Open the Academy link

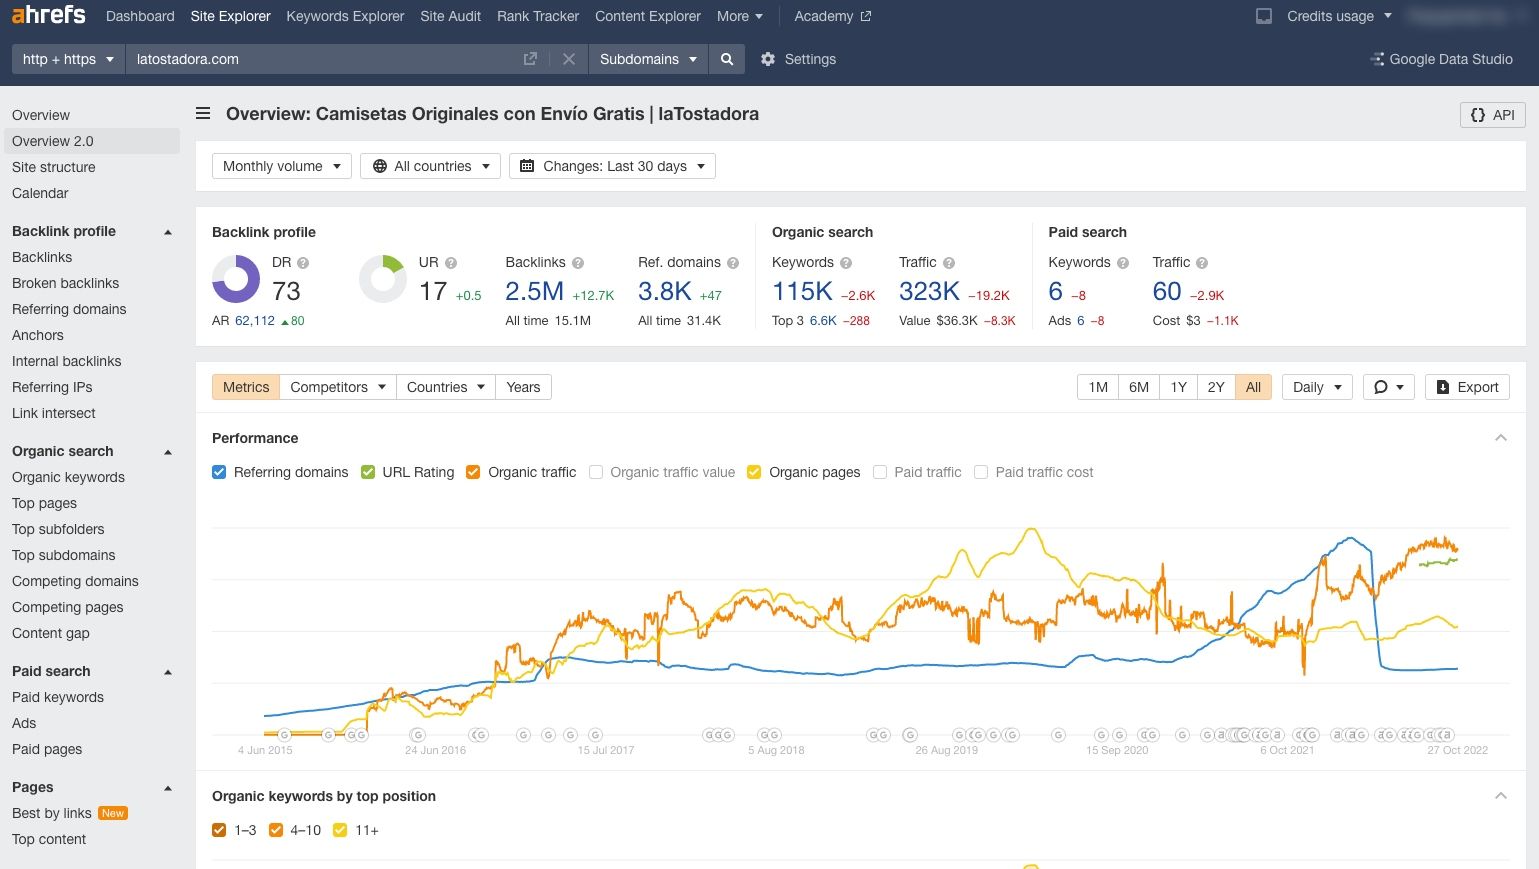click(x=832, y=16)
